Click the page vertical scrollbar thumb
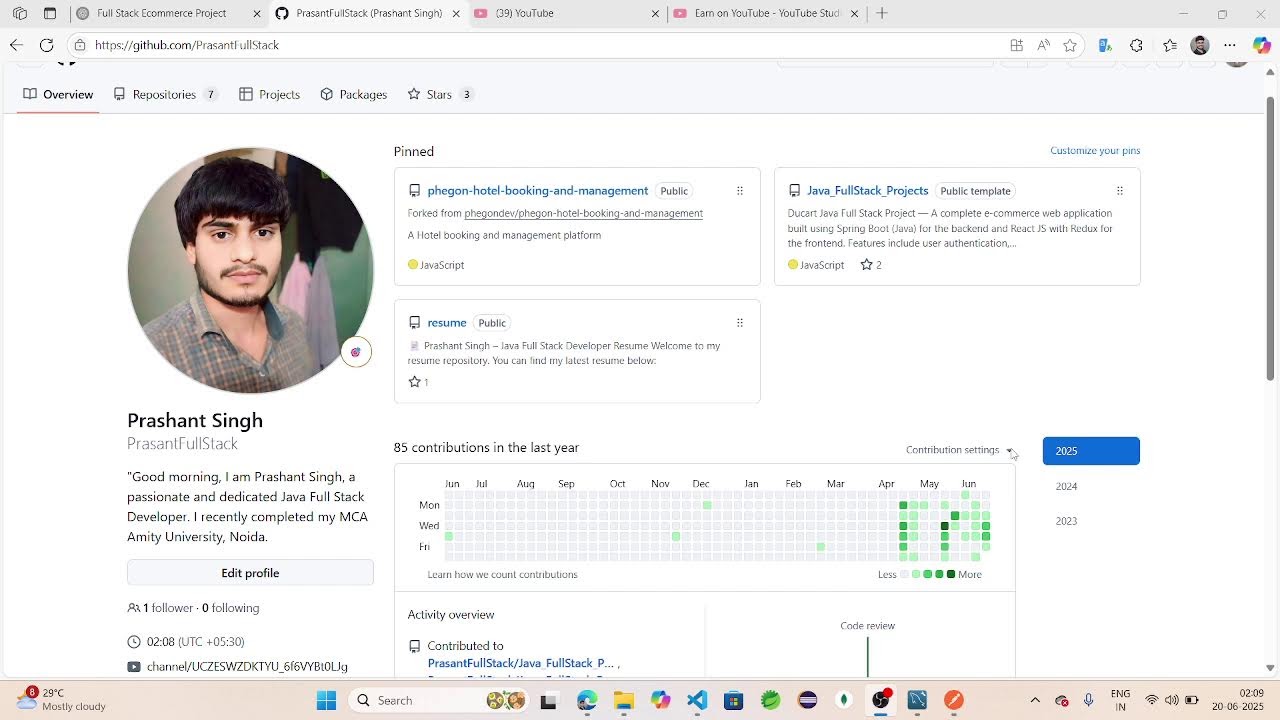1280x720 pixels. (1271, 238)
